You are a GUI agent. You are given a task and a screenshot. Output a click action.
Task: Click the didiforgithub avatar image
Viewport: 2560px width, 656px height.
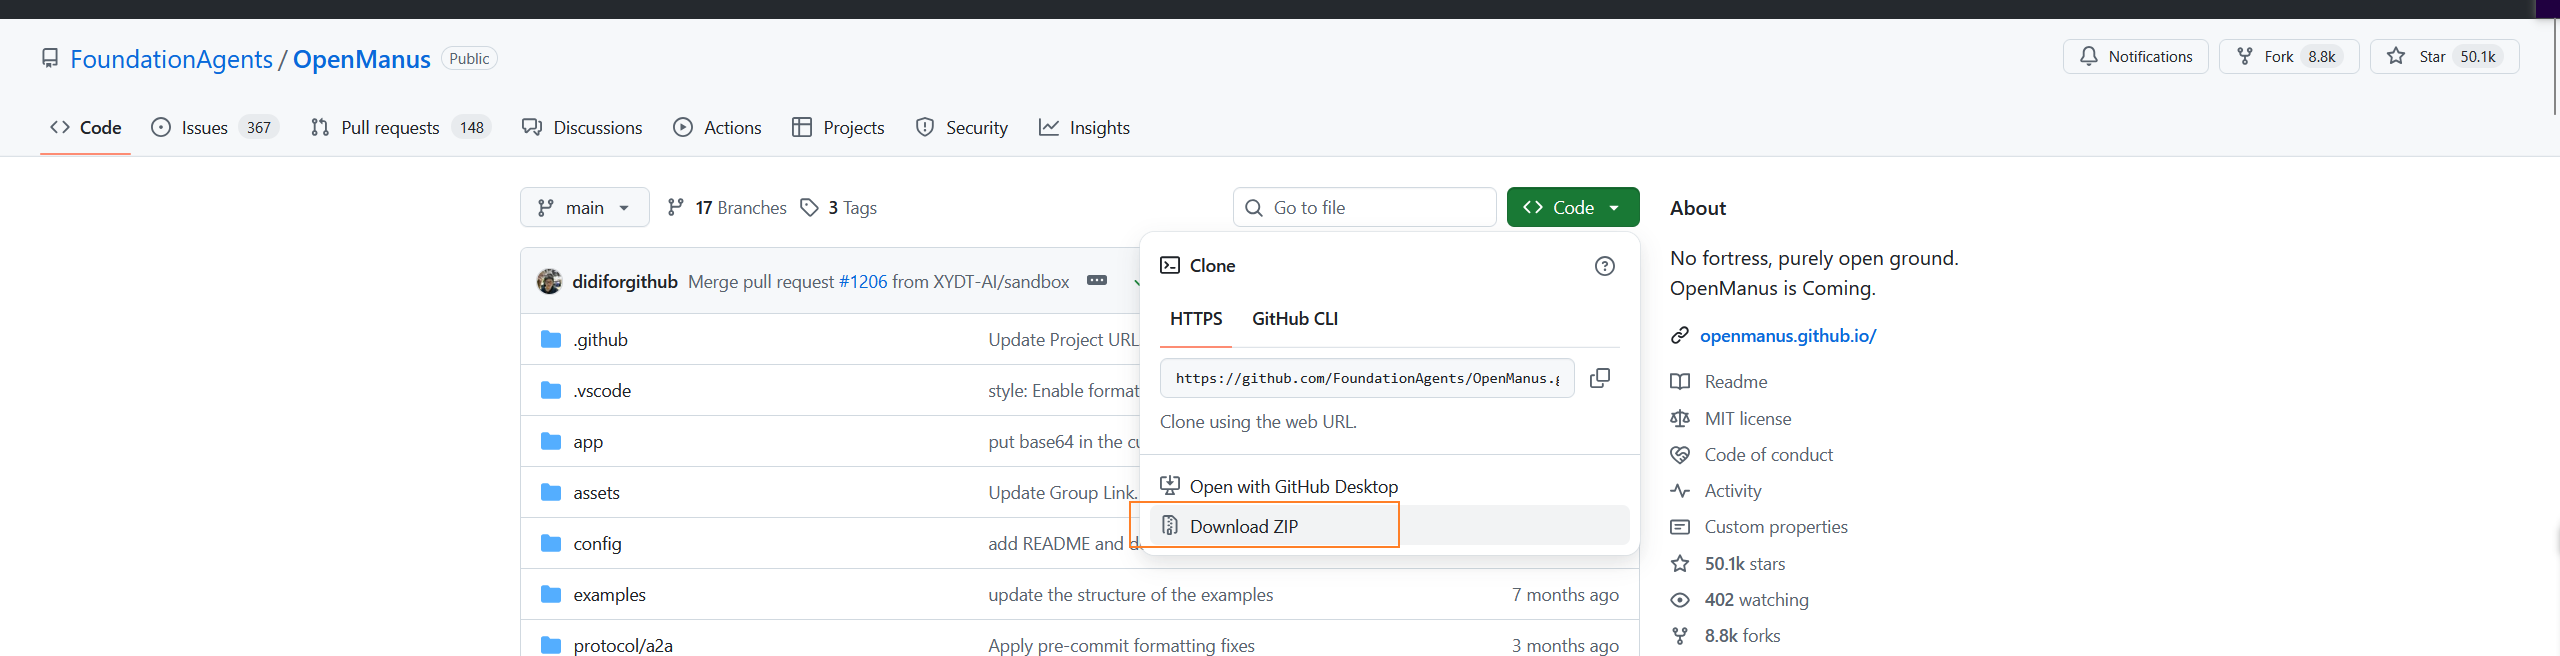pyautogui.click(x=549, y=282)
